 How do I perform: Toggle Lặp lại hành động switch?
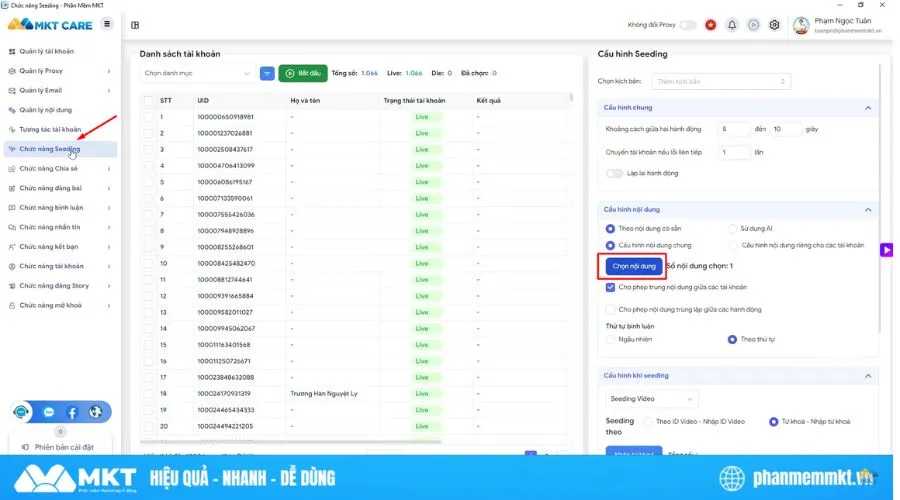pyautogui.click(x=614, y=173)
